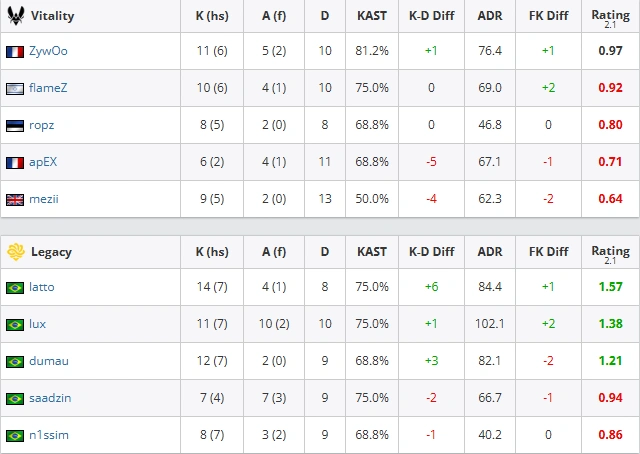Open lux's player profile link

pos(37,324)
